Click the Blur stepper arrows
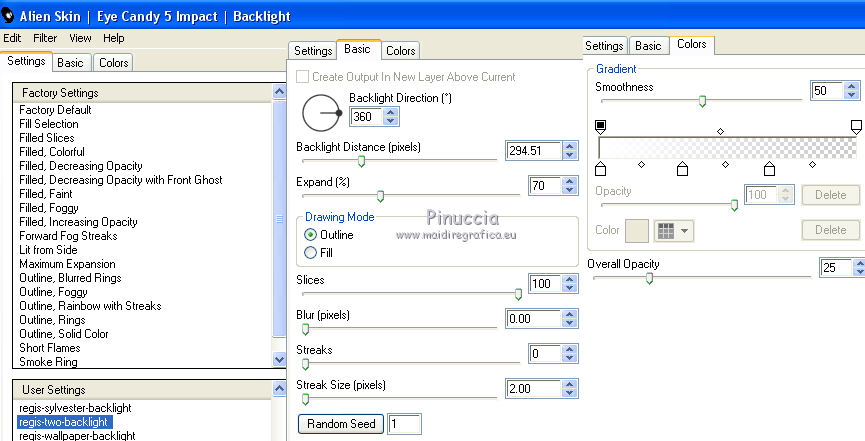Viewport: 865px width, 441px height. [x=570, y=318]
